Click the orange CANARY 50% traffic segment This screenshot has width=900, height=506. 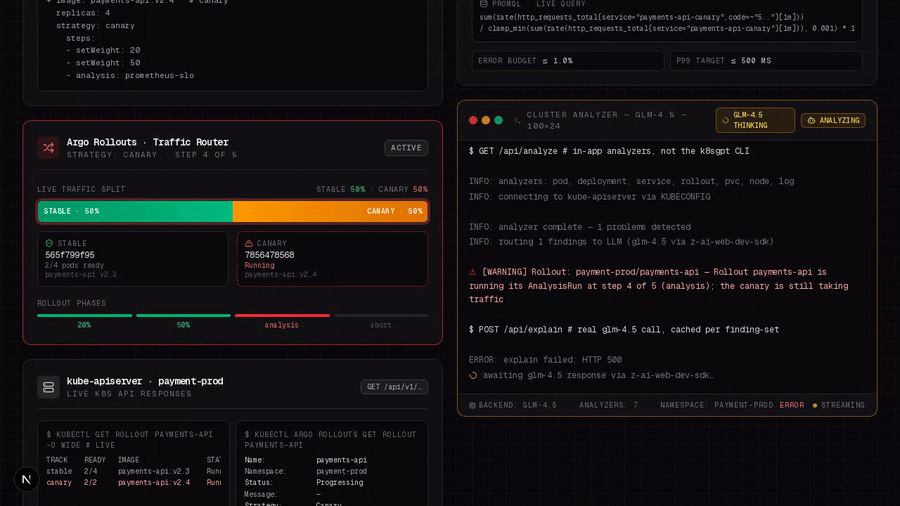coord(330,211)
